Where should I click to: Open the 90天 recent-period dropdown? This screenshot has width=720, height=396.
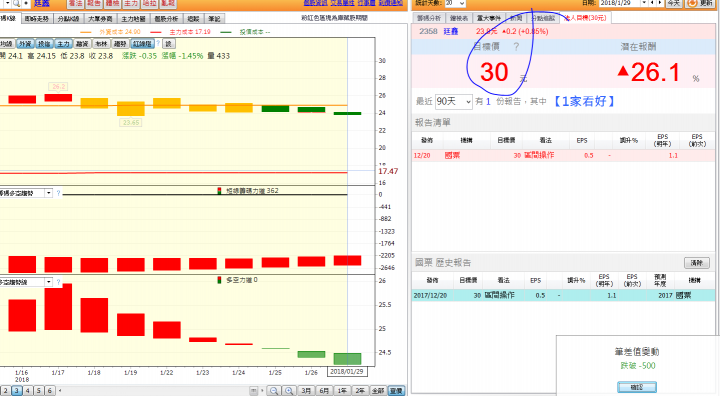click(x=454, y=101)
